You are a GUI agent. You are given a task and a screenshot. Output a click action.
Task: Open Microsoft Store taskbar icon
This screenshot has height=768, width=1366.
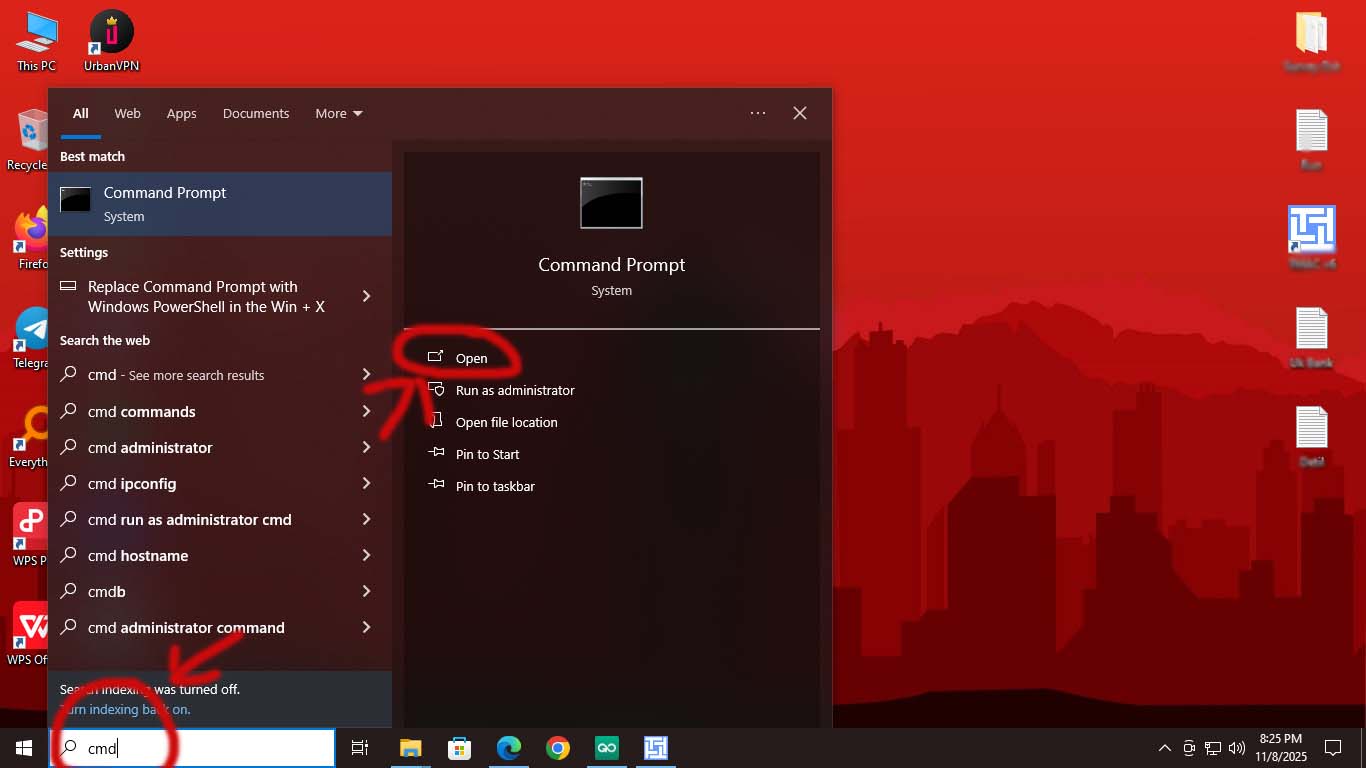pos(460,748)
